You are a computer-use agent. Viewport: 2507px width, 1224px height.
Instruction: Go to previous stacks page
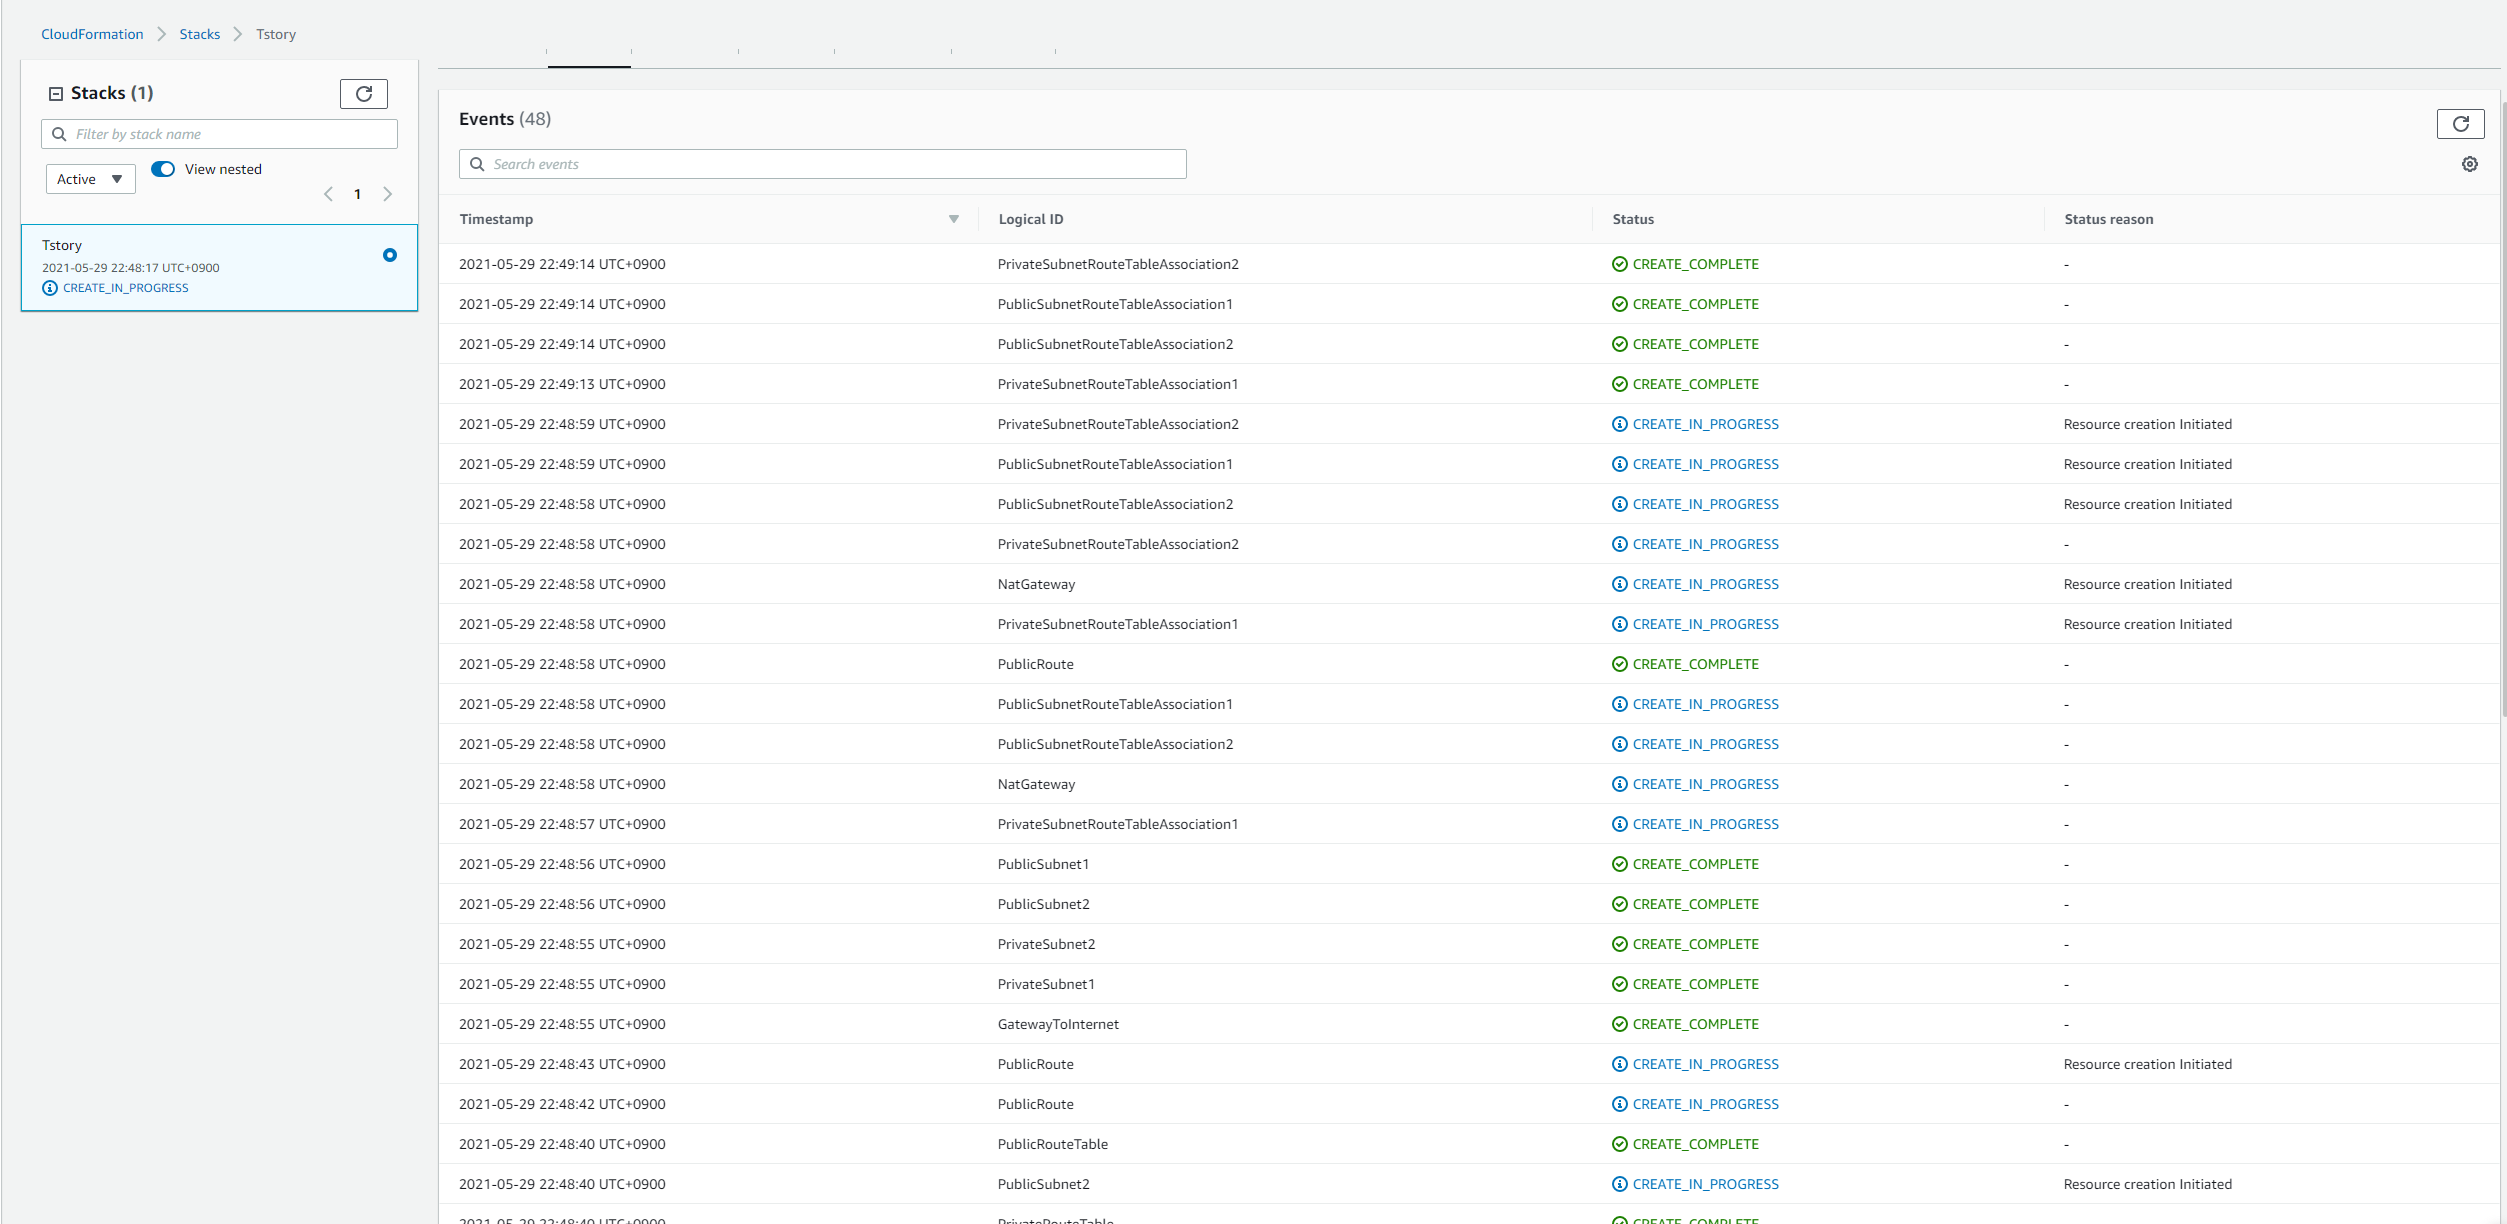tap(328, 194)
